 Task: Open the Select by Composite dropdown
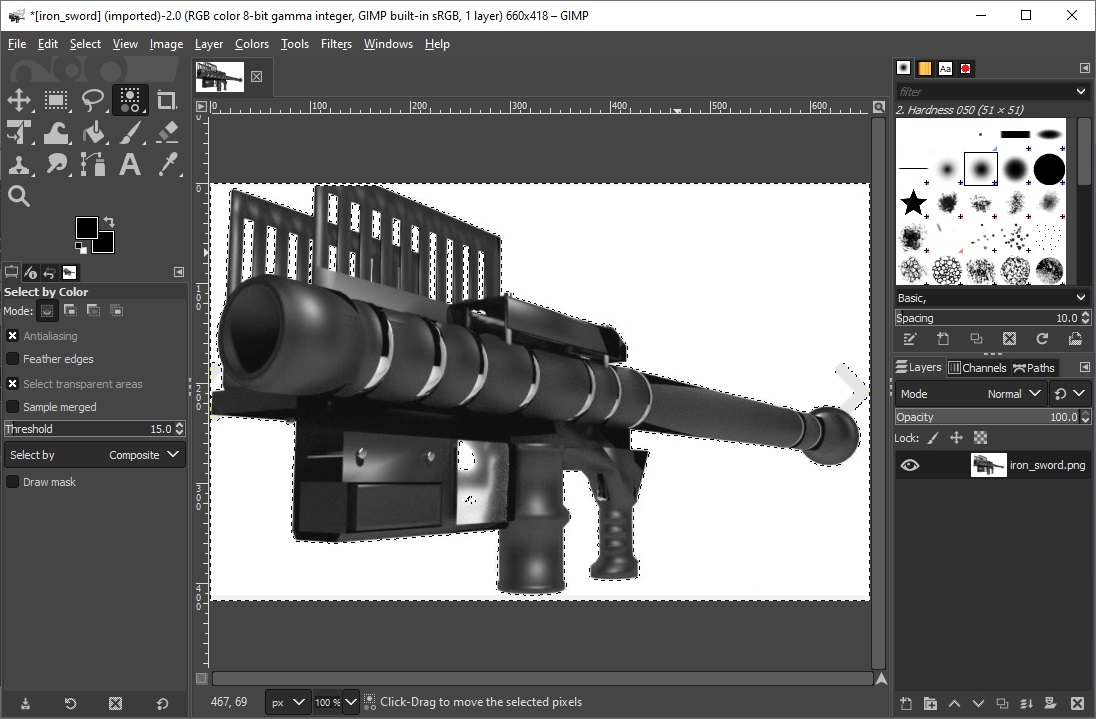94,455
